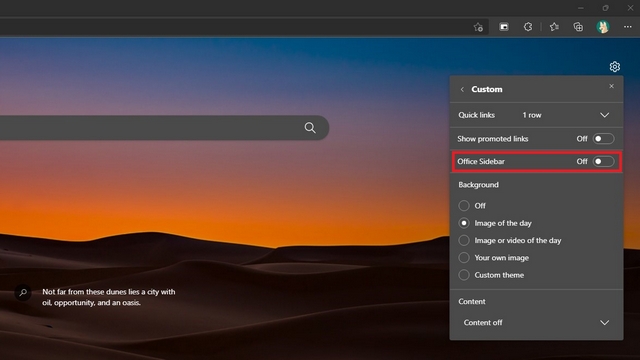Viewport: 640px width, 360px height.
Task: Toggle Show promoted links switch
Action: pos(603,139)
